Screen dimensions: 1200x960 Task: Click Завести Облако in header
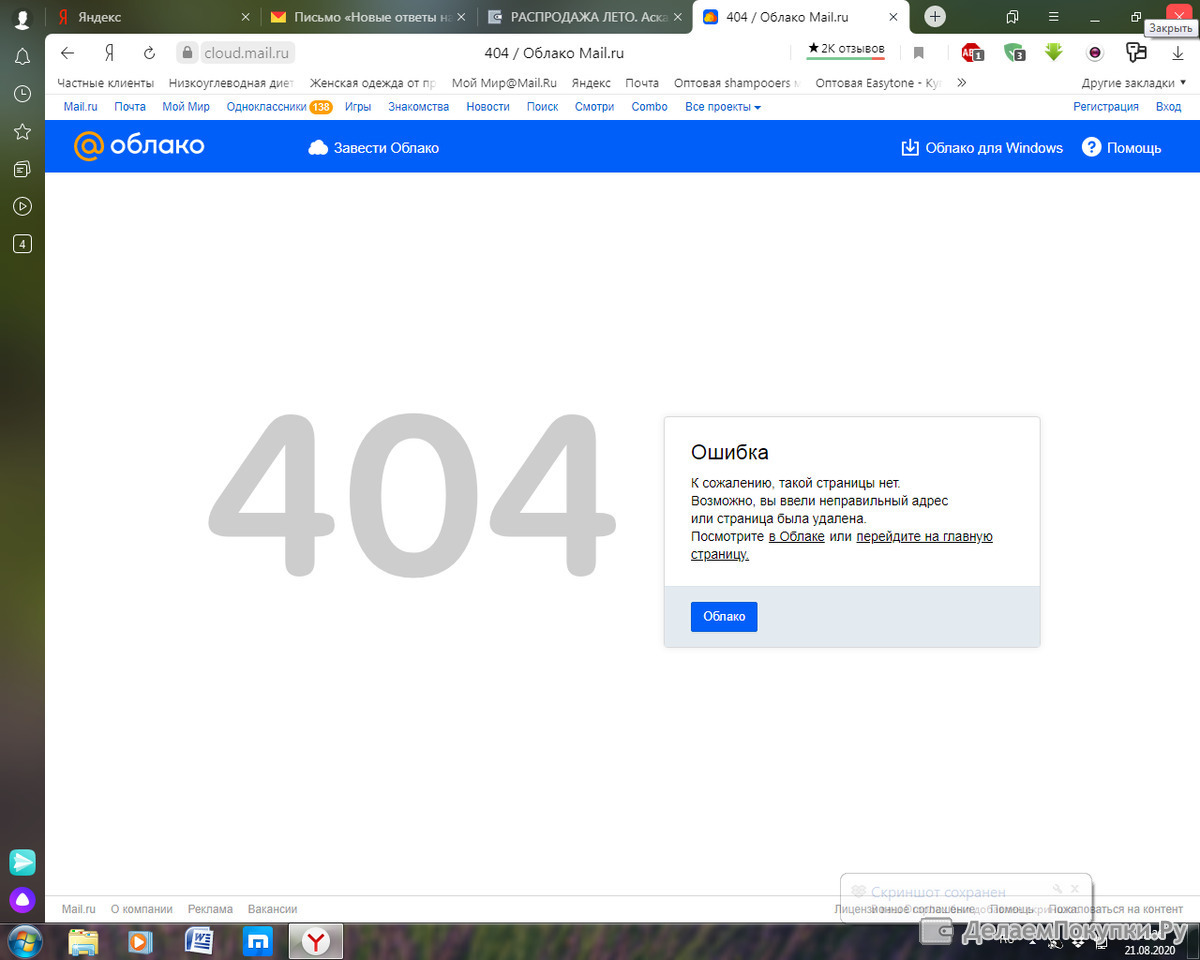coord(374,148)
